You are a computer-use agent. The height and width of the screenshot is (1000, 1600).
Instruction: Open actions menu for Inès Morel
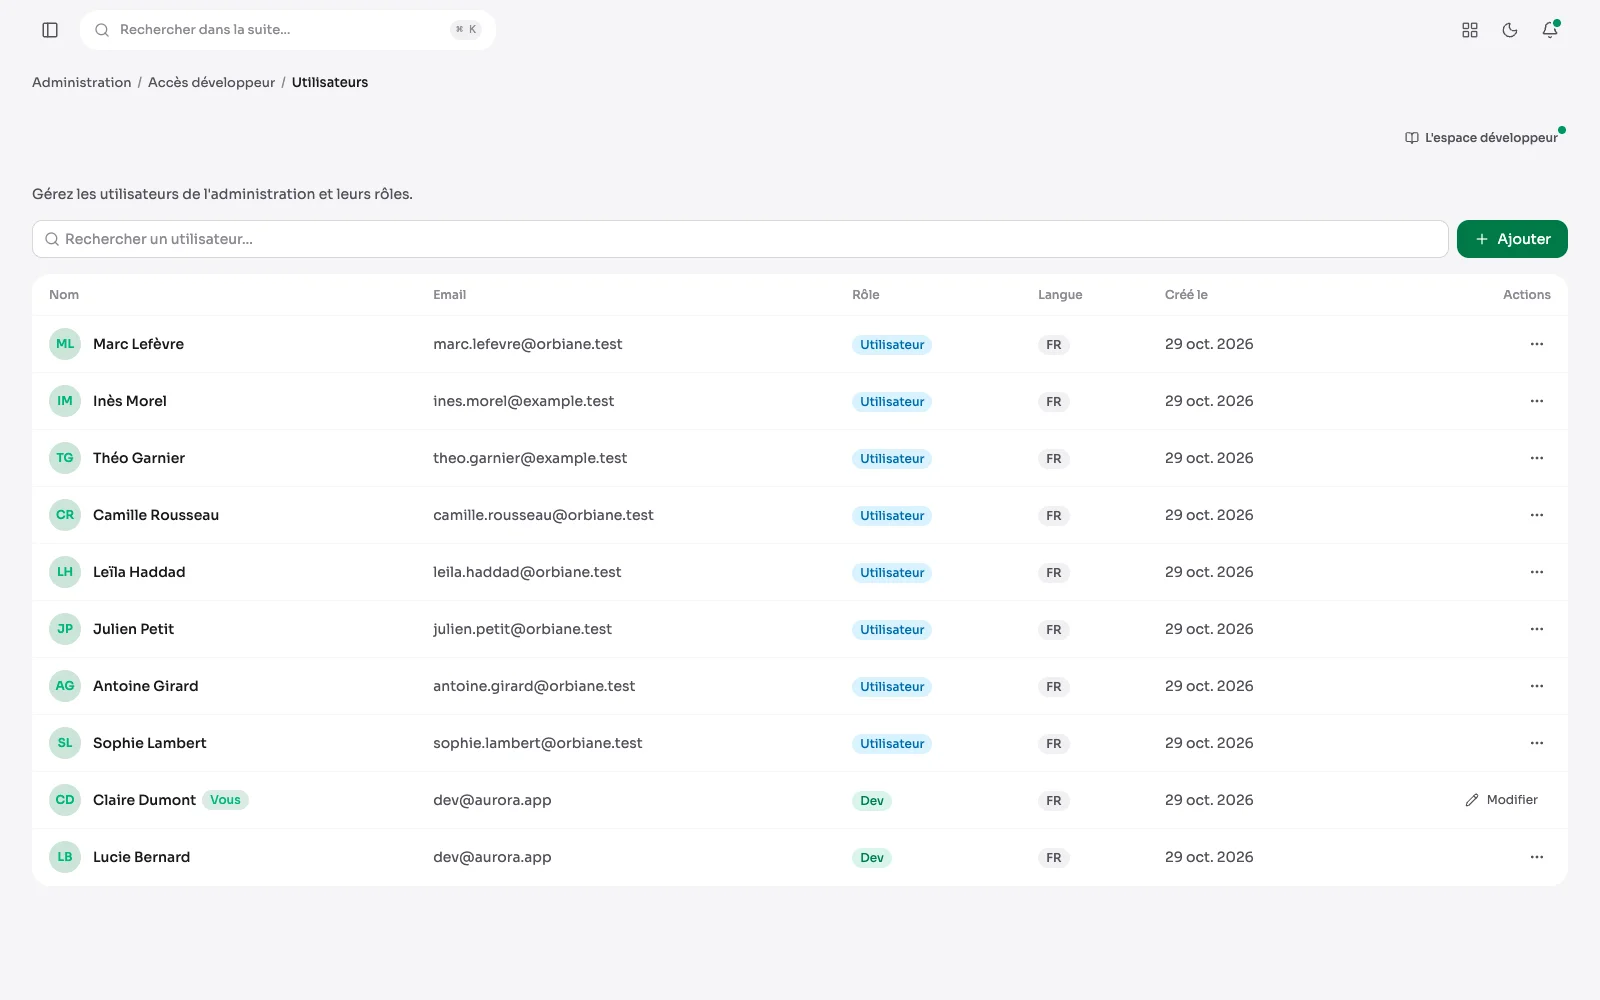point(1537,401)
